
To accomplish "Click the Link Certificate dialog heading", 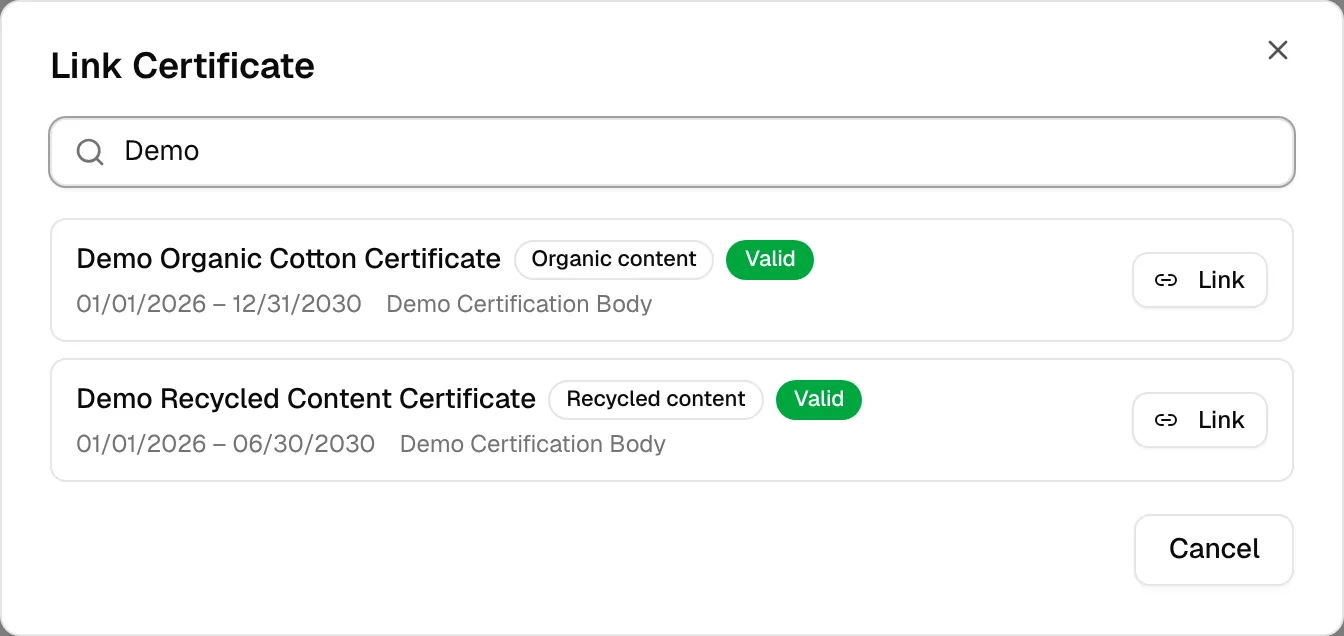I will [x=183, y=66].
